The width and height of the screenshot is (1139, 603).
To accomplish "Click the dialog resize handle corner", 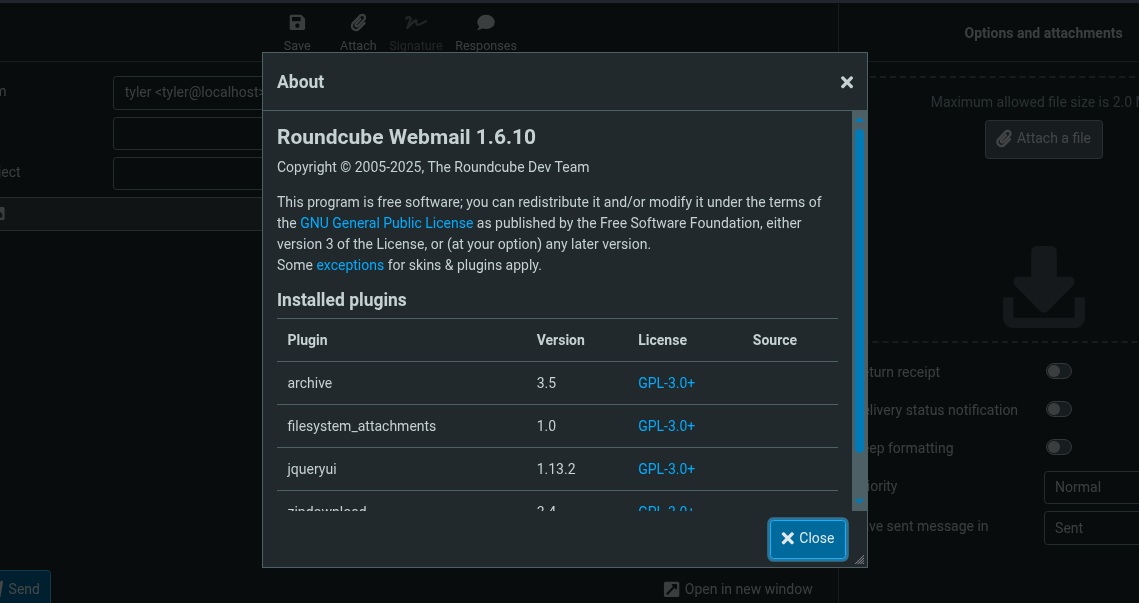I will pos(859,560).
